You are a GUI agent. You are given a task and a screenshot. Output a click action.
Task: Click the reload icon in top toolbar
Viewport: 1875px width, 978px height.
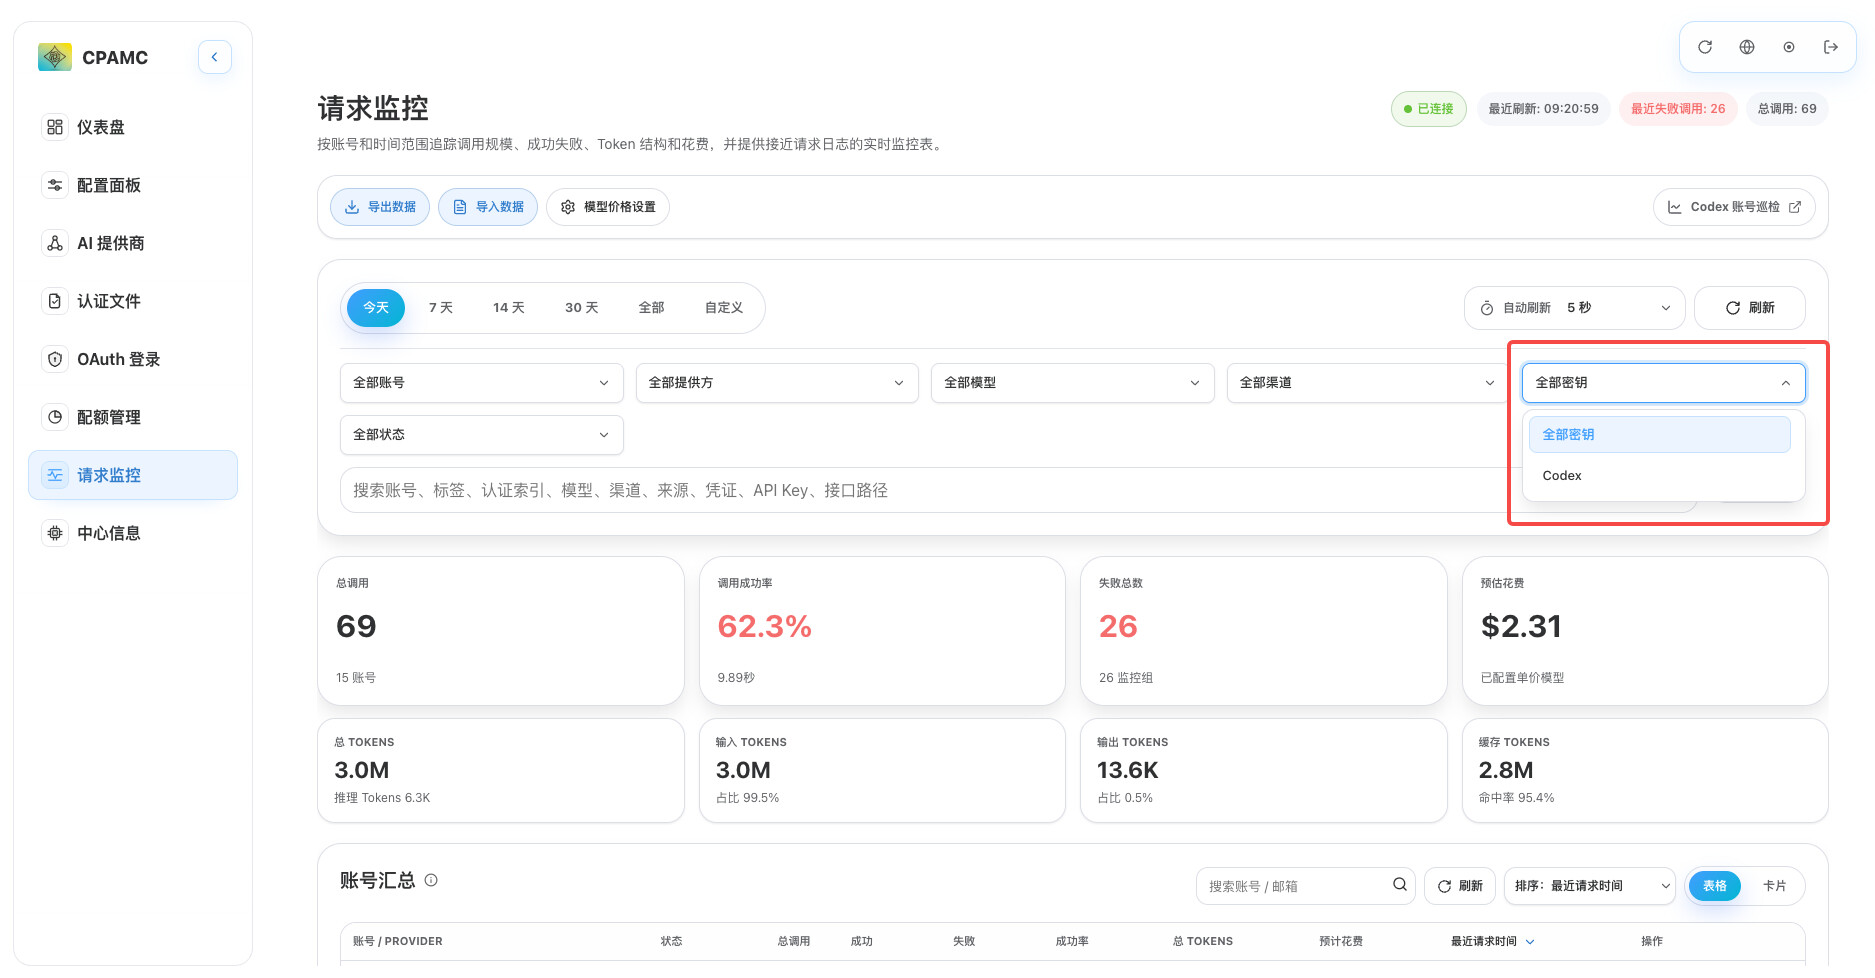pyautogui.click(x=1705, y=47)
